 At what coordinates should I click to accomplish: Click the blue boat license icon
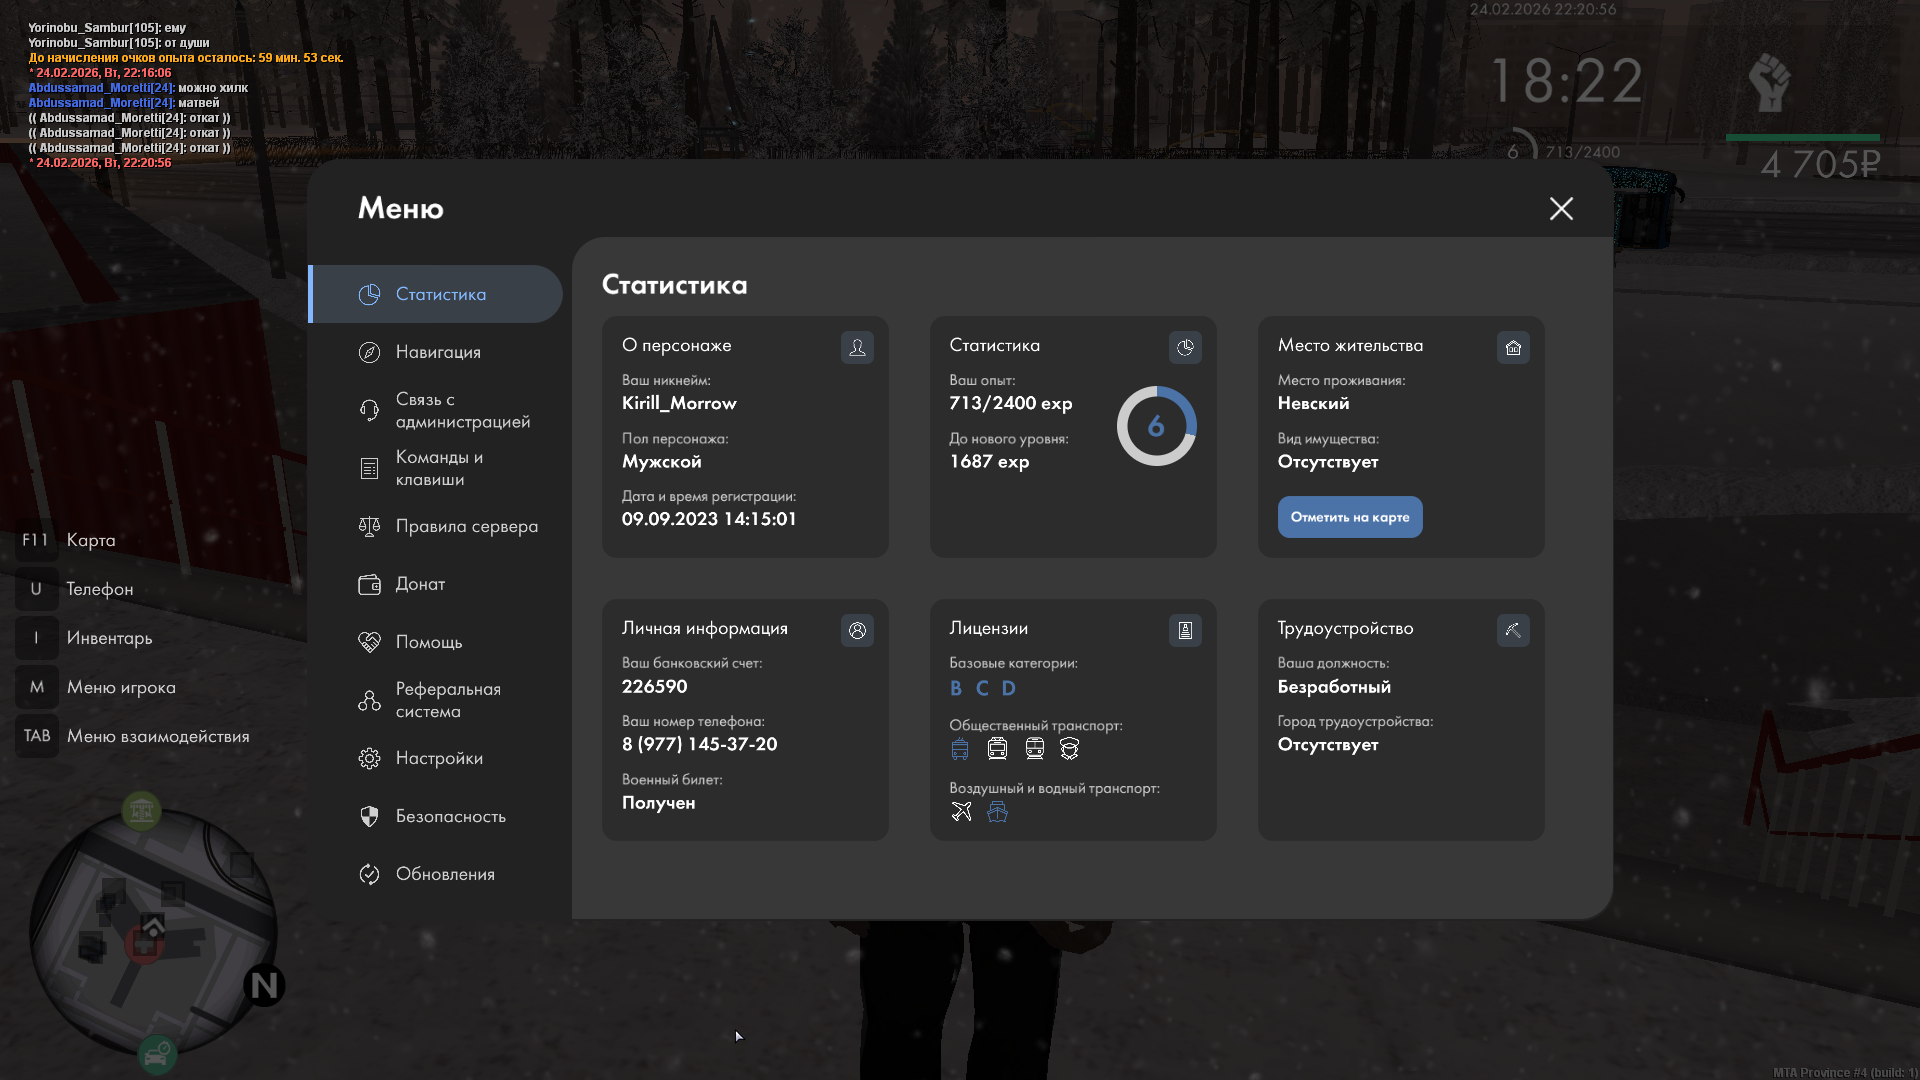tap(997, 812)
